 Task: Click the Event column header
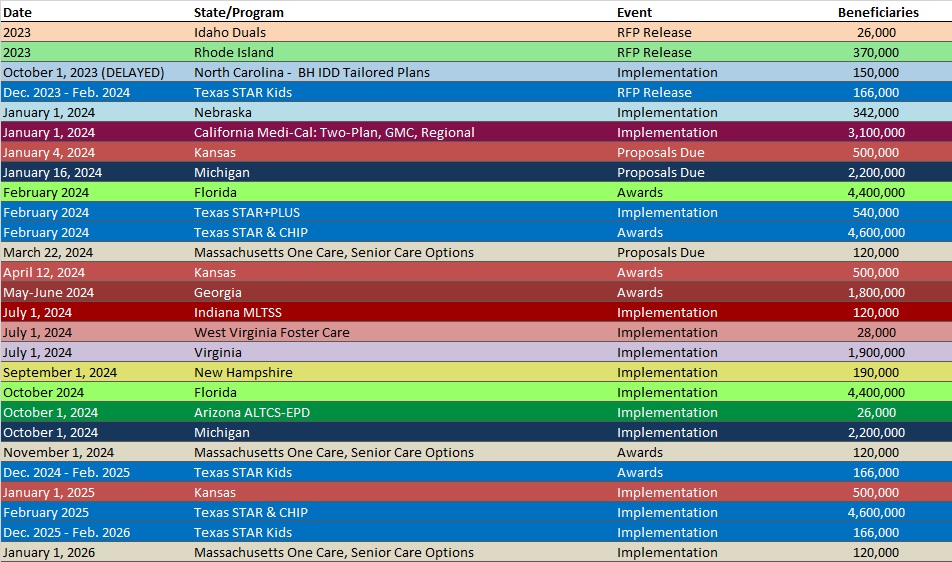pyautogui.click(x=634, y=12)
